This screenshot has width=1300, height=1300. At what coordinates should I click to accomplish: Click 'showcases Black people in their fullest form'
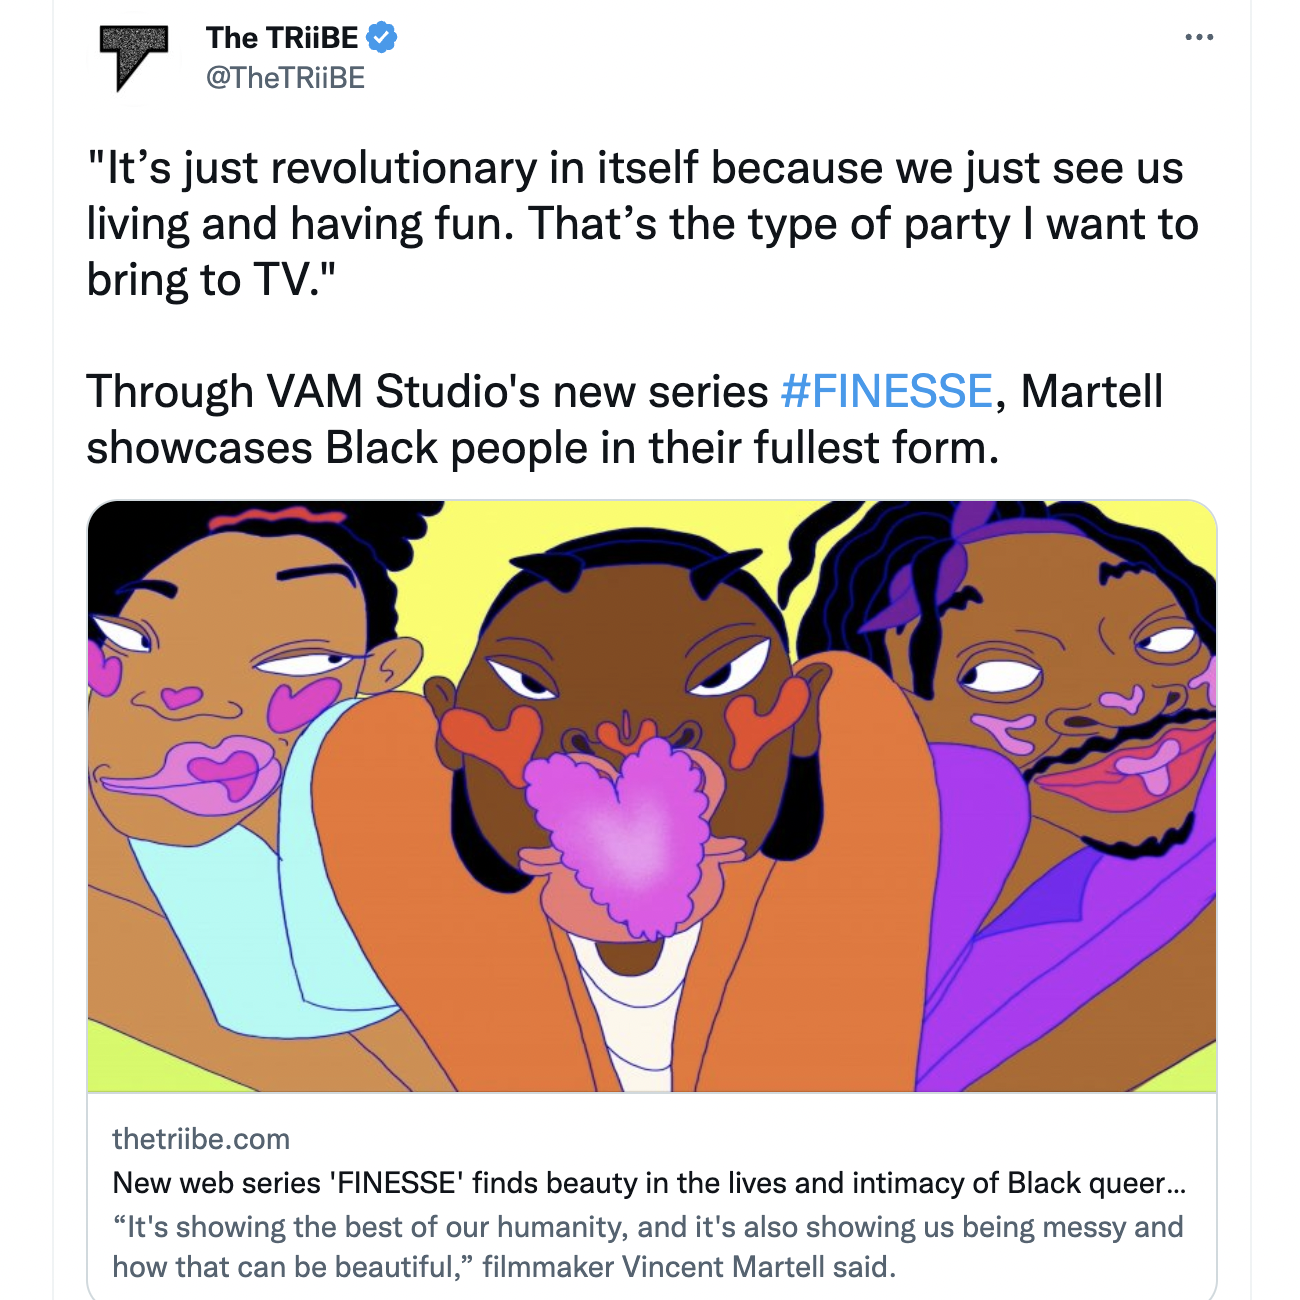[x=543, y=448]
